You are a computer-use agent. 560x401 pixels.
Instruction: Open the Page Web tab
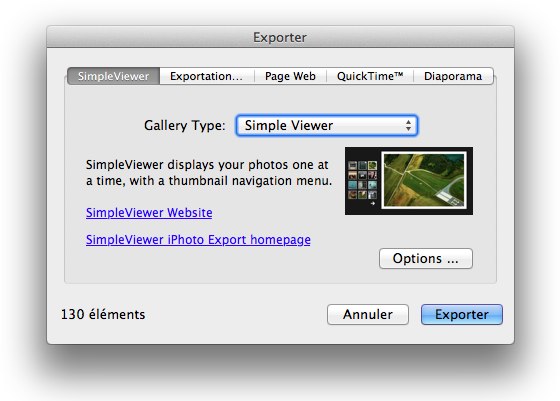pyautogui.click(x=290, y=76)
